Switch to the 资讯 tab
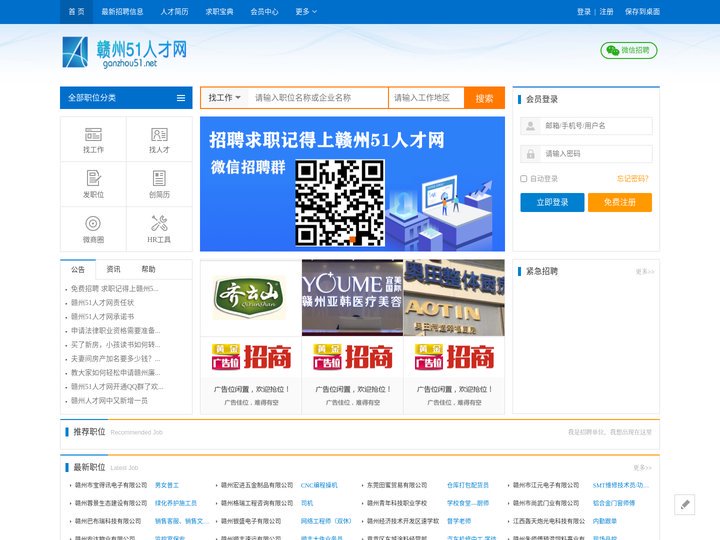The image size is (720, 540). (113, 270)
